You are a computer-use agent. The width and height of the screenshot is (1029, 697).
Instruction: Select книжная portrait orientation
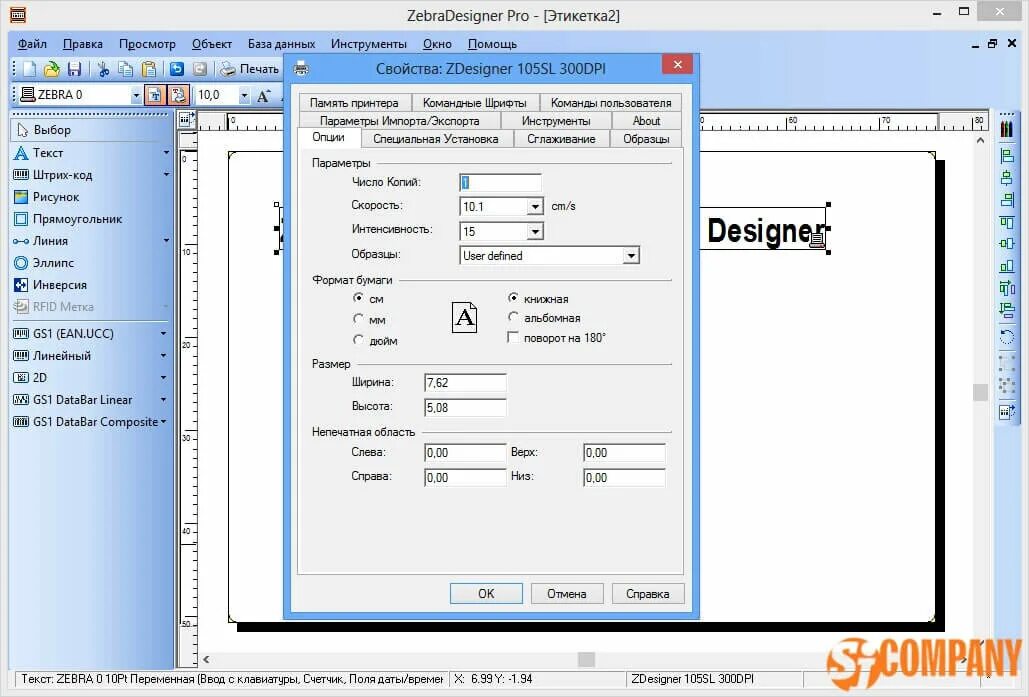(x=513, y=298)
